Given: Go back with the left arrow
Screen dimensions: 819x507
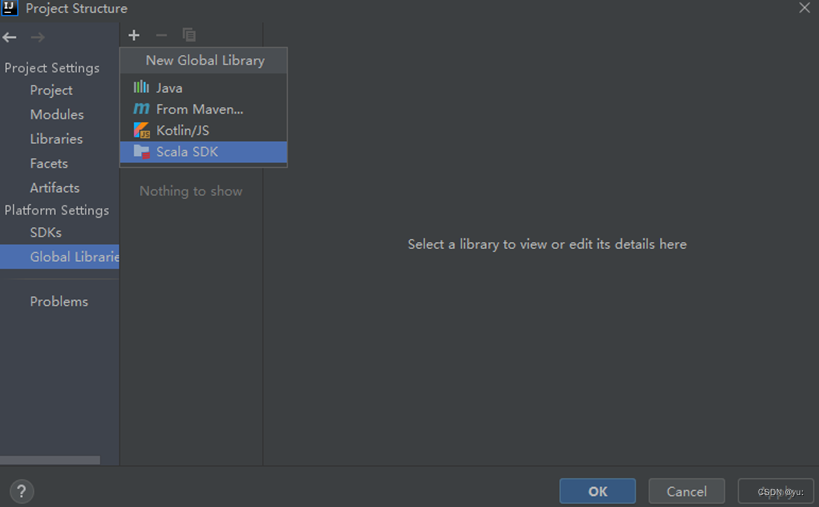Looking at the screenshot, I should pyautogui.click(x=9, y=37).
